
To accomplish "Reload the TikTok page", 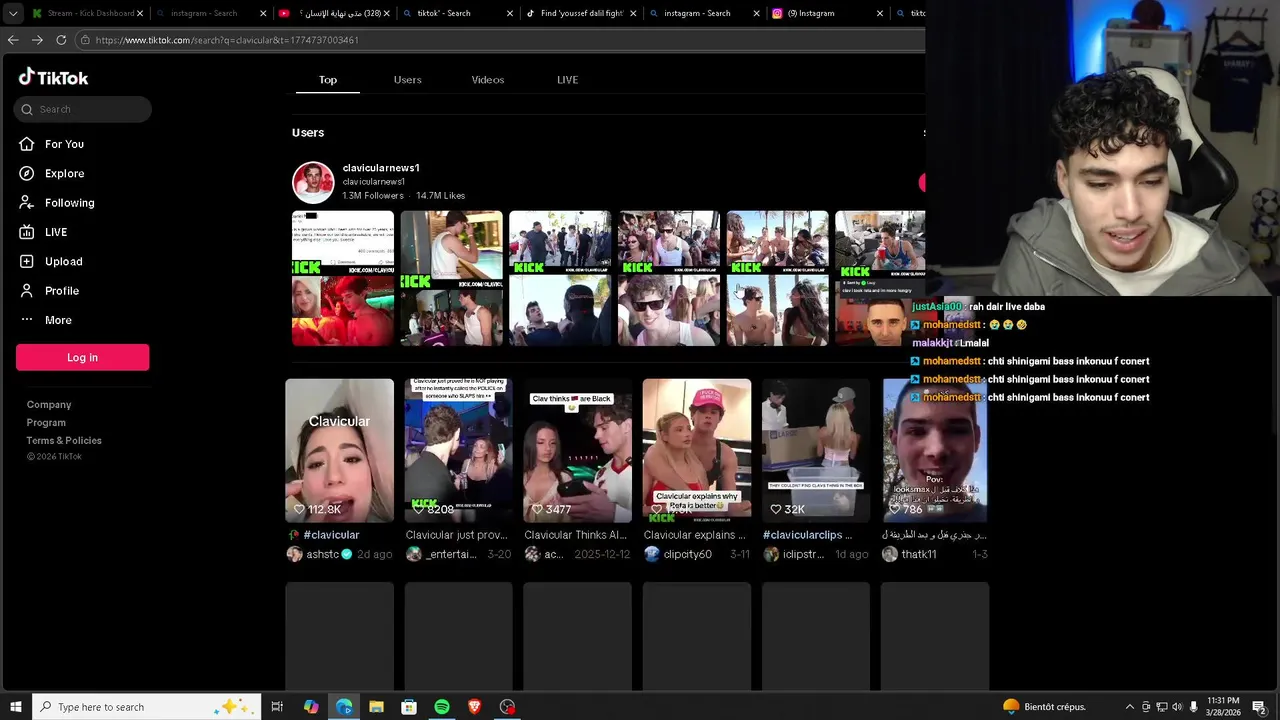I will 61,40.
